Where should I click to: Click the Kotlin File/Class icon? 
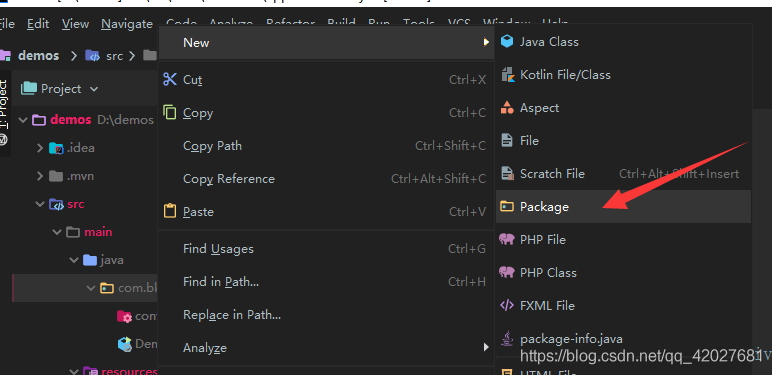tap(507, 75)
